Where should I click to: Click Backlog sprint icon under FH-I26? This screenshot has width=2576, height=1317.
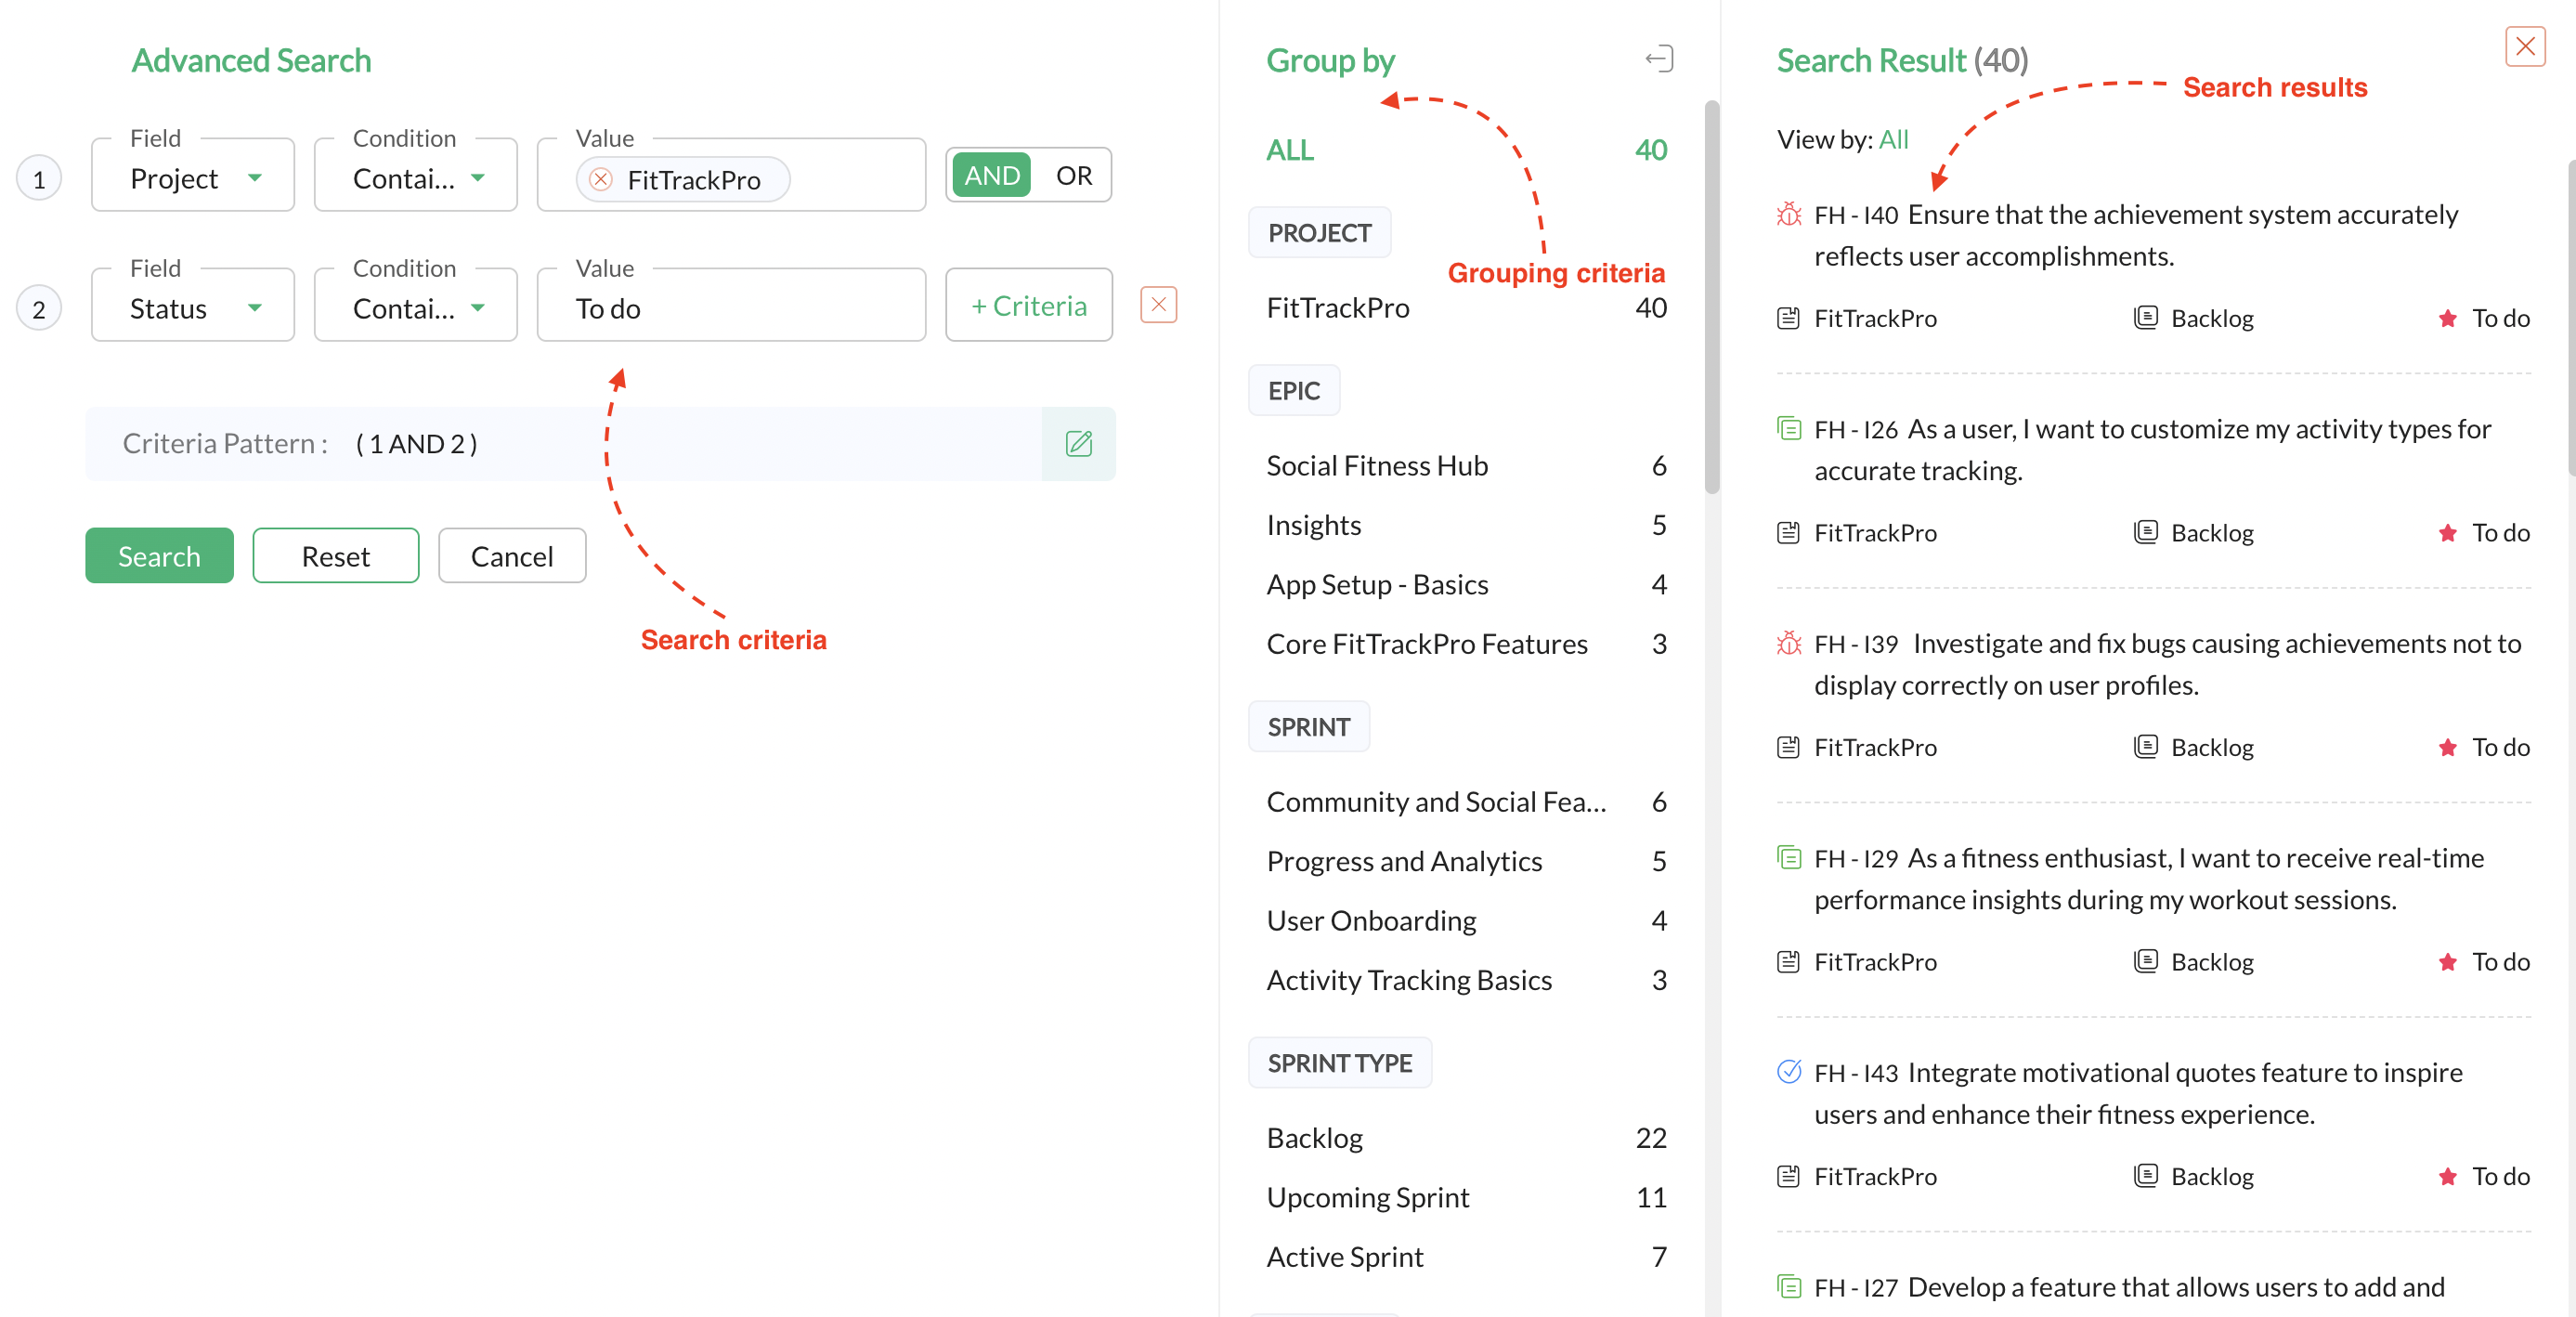(x=2146, y=532)
